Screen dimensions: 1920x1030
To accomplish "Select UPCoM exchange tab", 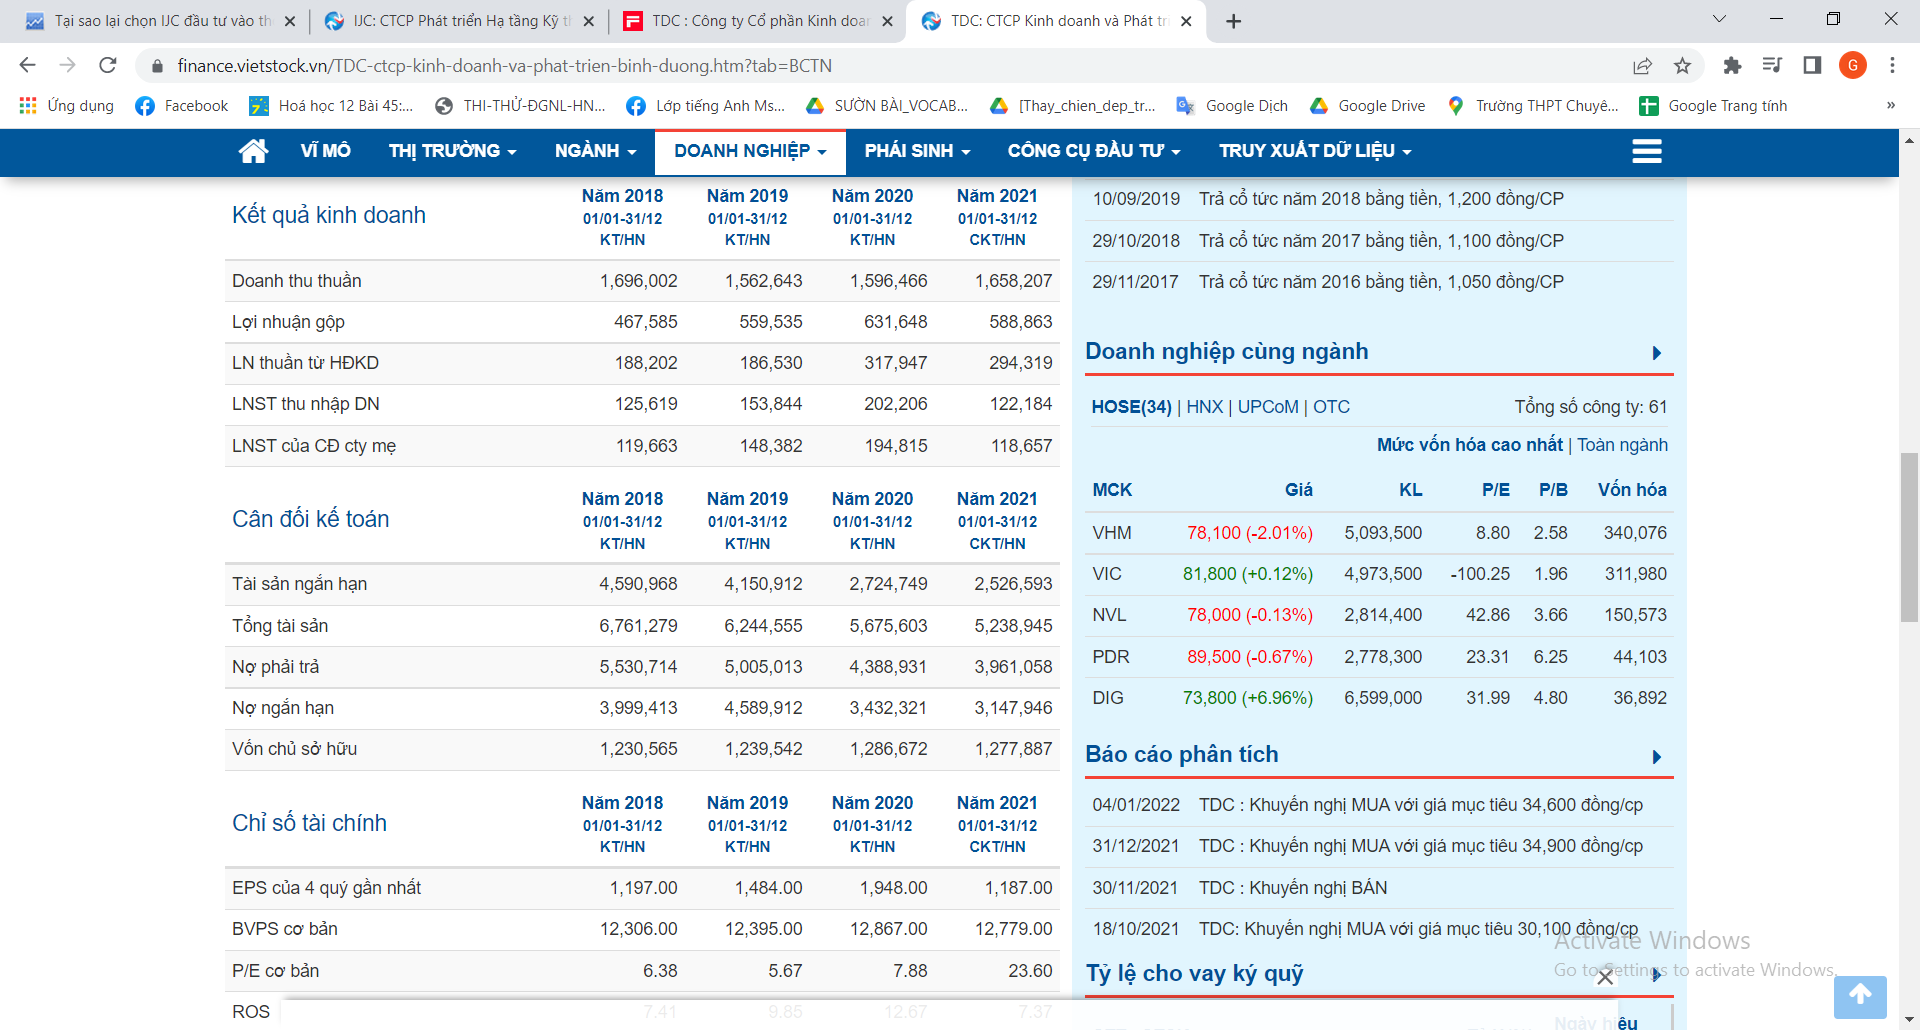I will [x=1268, y=407].
